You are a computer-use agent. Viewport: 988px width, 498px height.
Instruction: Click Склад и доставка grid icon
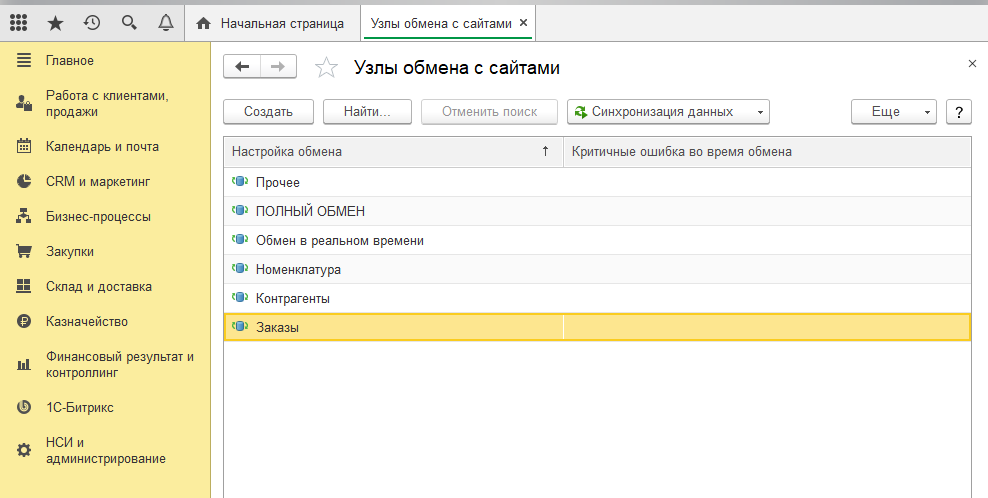click(24, 286)
